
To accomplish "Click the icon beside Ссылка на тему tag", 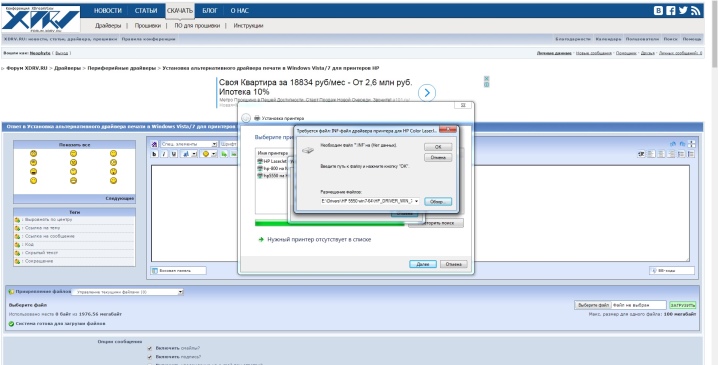I will tap(17, 229).
